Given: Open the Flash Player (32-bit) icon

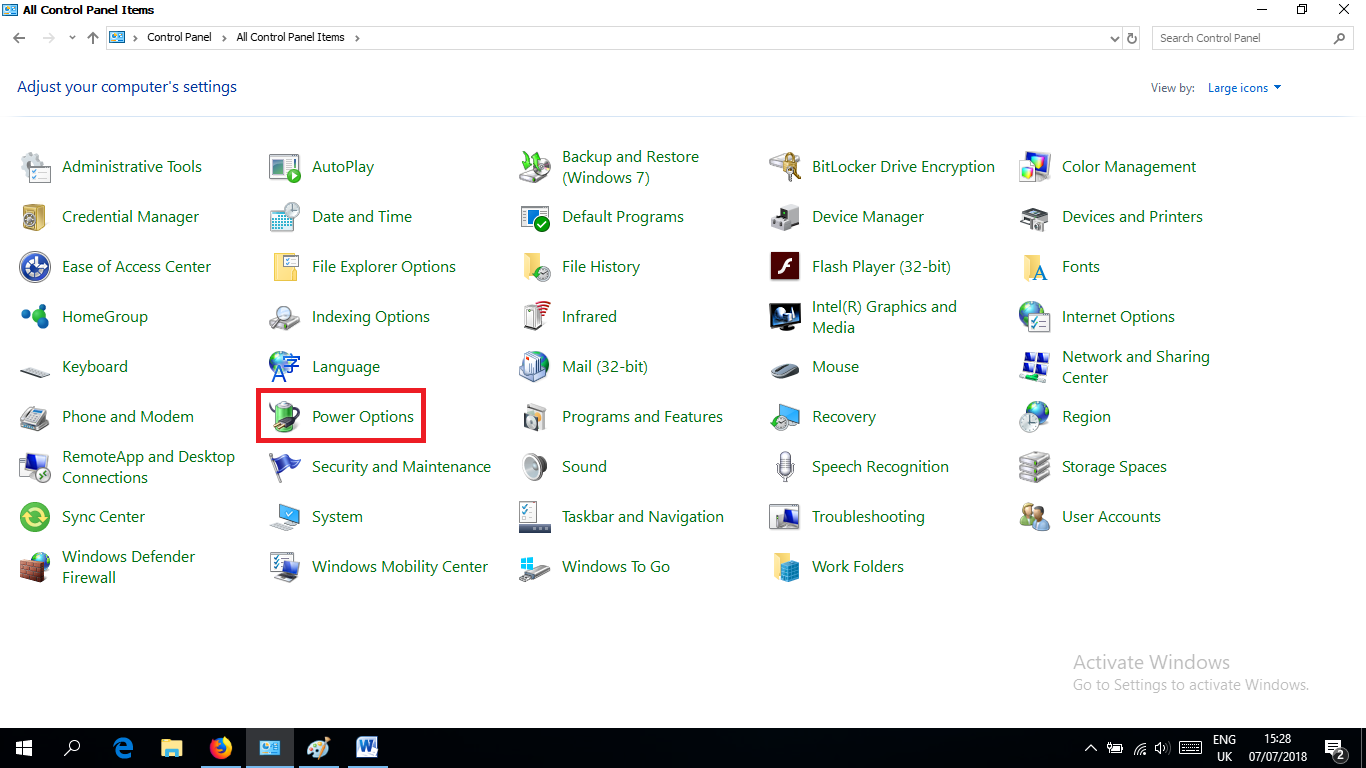Looking at the screenshot, I should pos(785,267).
